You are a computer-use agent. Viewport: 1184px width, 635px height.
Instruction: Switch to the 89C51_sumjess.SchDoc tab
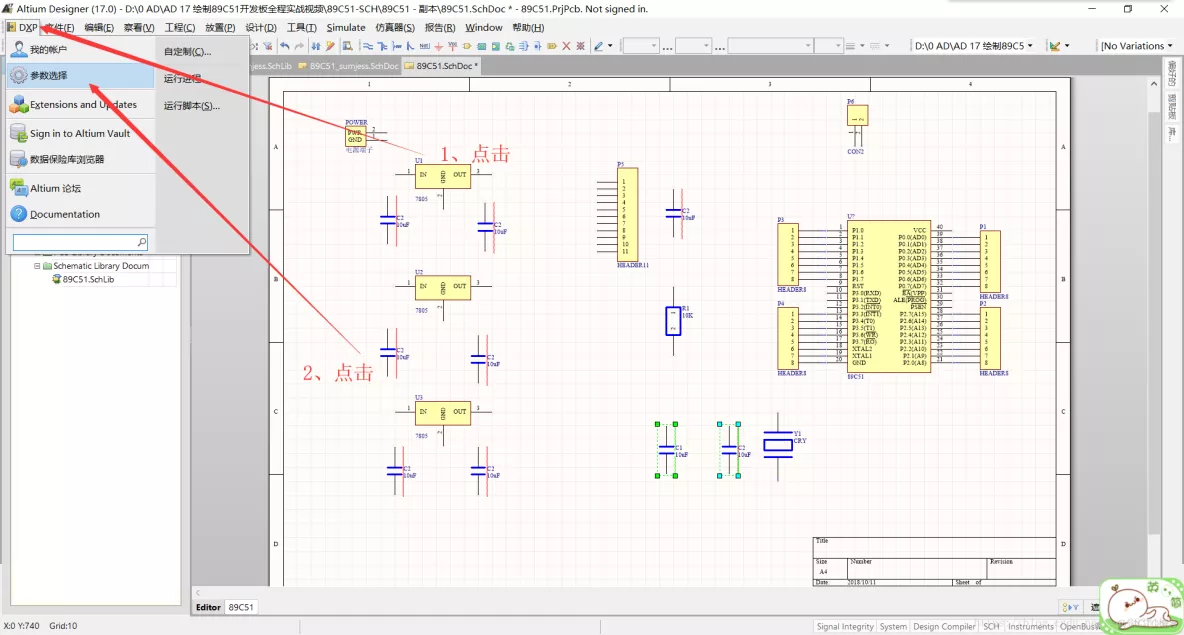coord(348,66)
